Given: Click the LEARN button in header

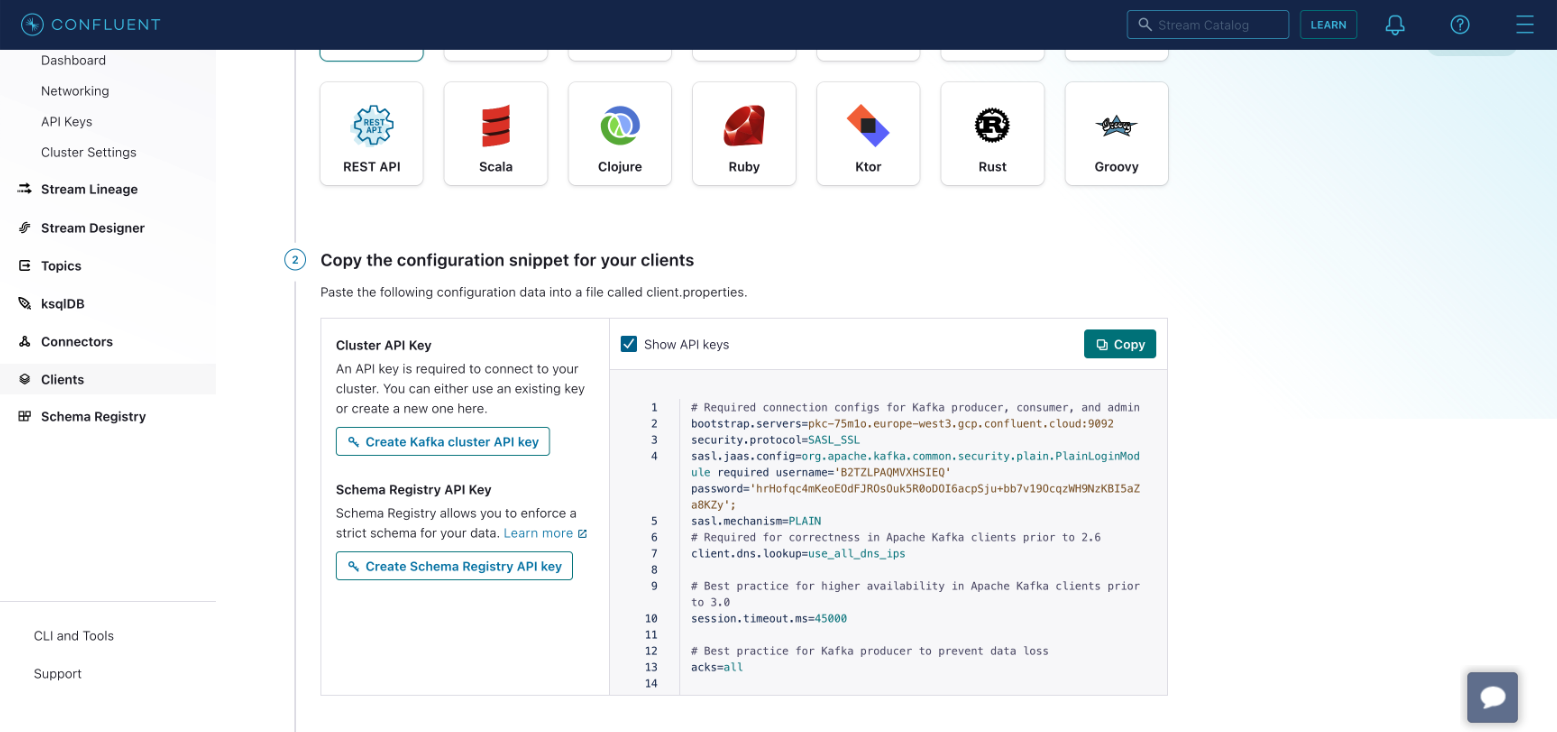Looking at the screenshot, I should pos(1328,25).
